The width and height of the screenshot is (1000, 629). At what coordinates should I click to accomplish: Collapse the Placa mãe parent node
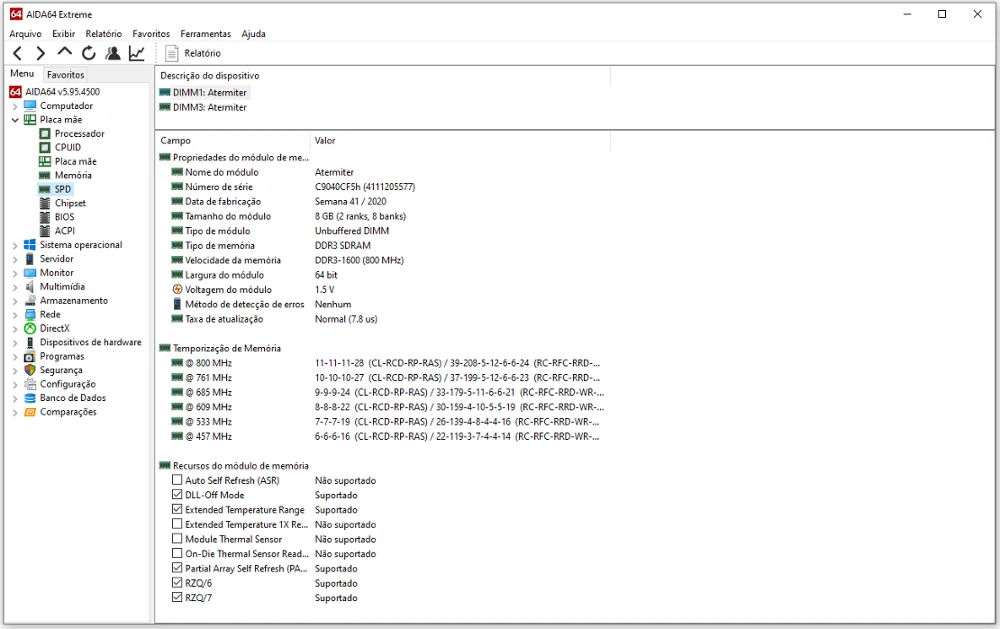(15, 120)
